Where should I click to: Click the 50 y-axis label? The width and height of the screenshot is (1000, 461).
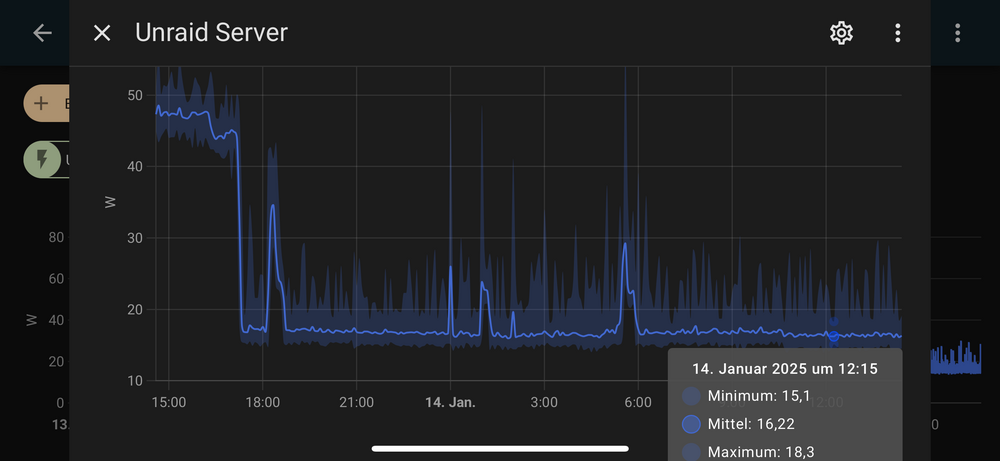pyautogui.click(x=135, y=95)
